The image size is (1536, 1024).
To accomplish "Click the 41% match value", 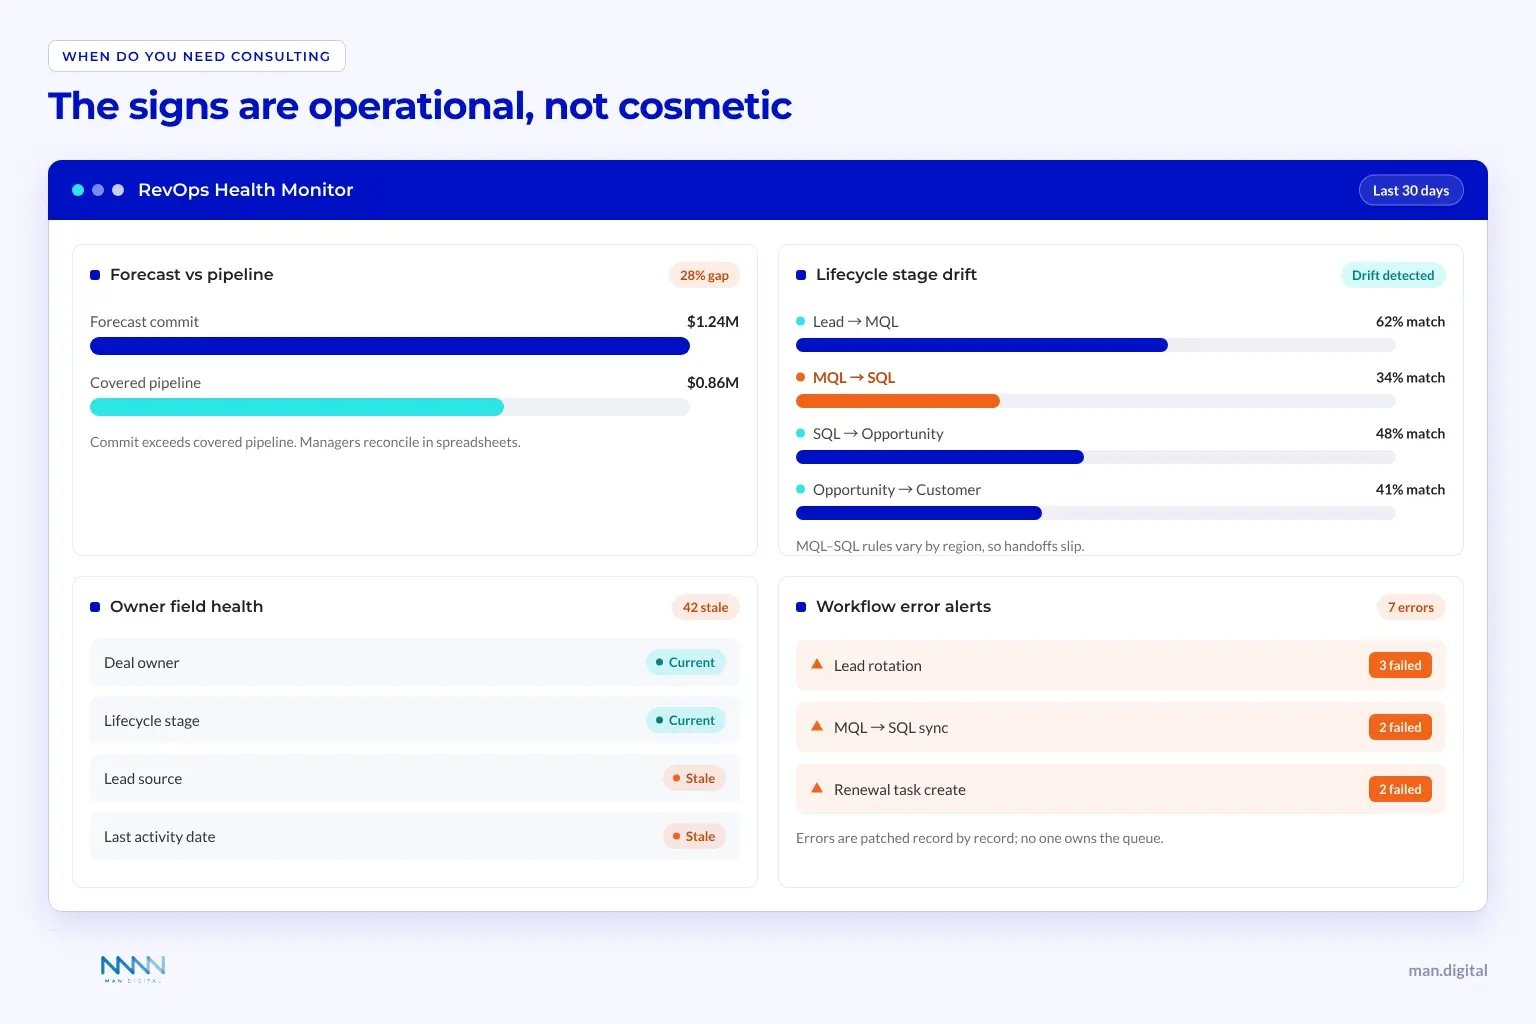I will [x=1410, y=489].
